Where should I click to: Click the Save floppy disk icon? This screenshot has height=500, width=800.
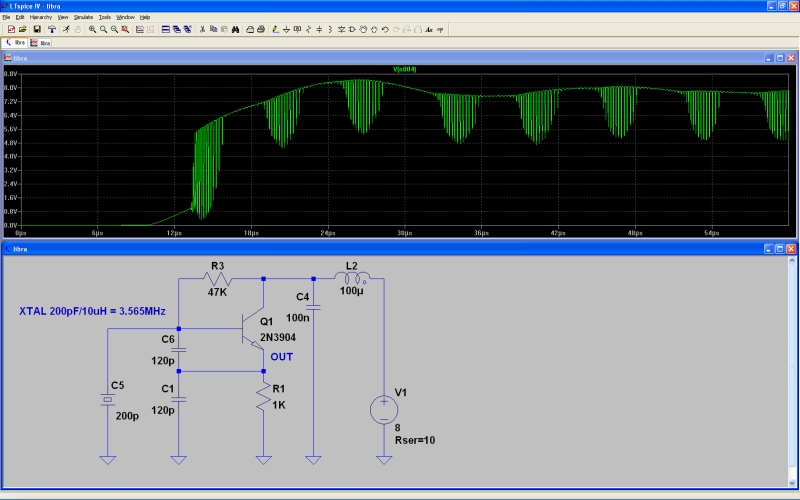[37, 29]
